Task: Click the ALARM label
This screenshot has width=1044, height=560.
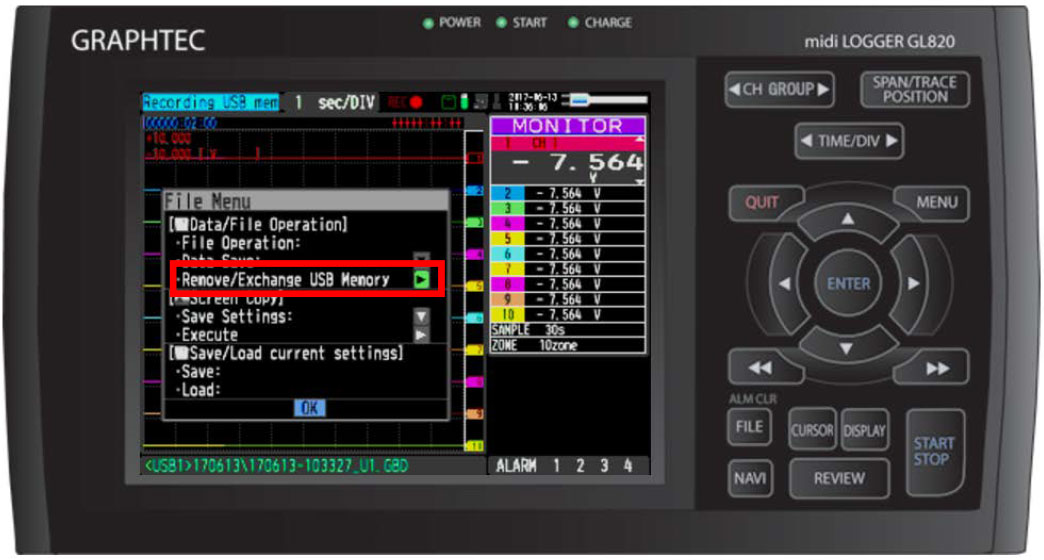Action: (x=516, y=466)
